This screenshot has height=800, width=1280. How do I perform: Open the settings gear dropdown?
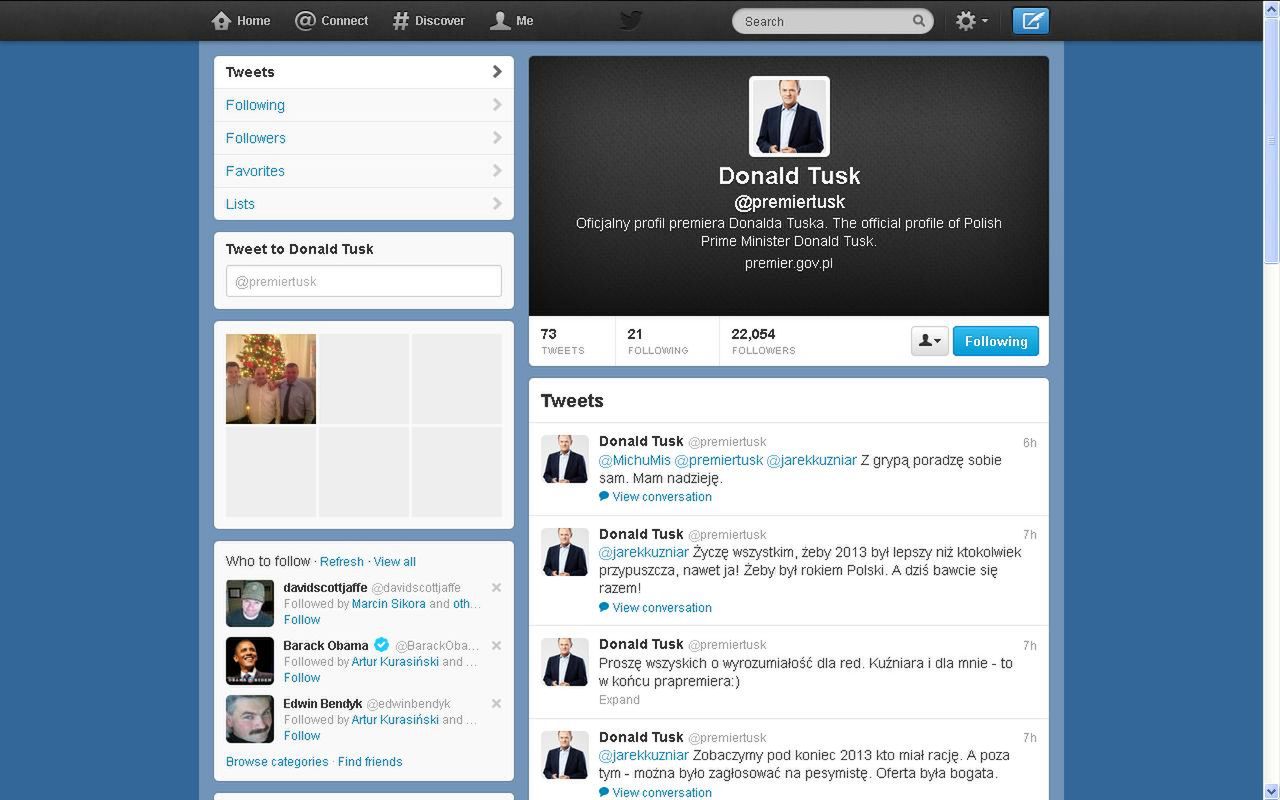click(x=971, y=20)
